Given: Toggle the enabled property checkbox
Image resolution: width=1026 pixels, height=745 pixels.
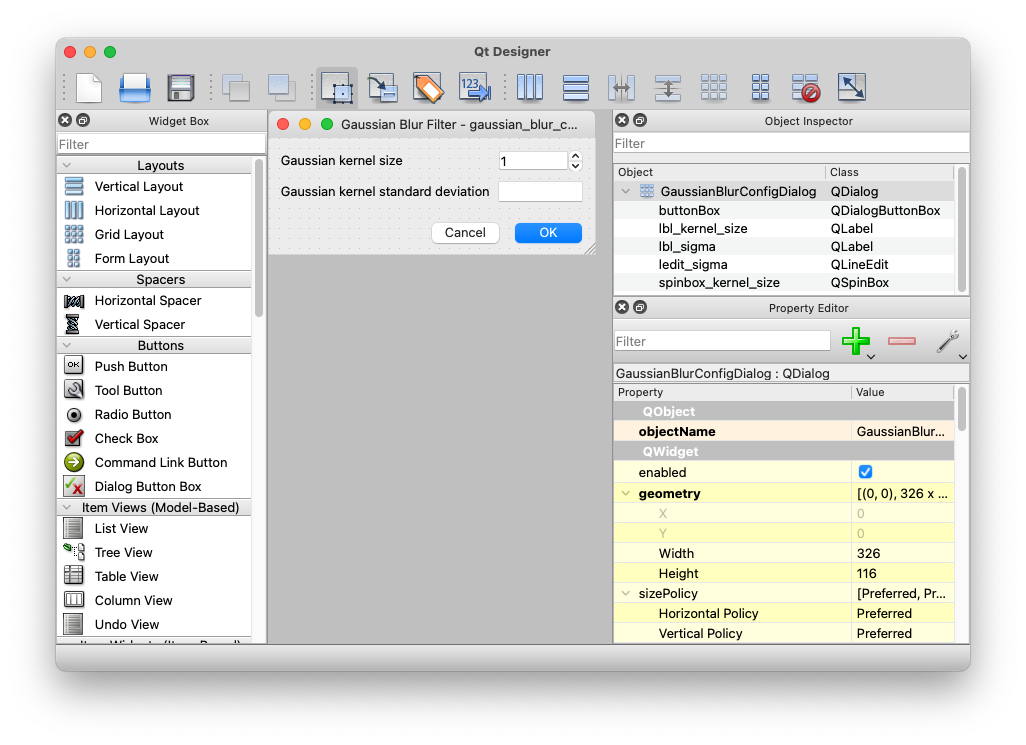Looking at the screenshot, I should pyautogui.click(x=865, y=472).
